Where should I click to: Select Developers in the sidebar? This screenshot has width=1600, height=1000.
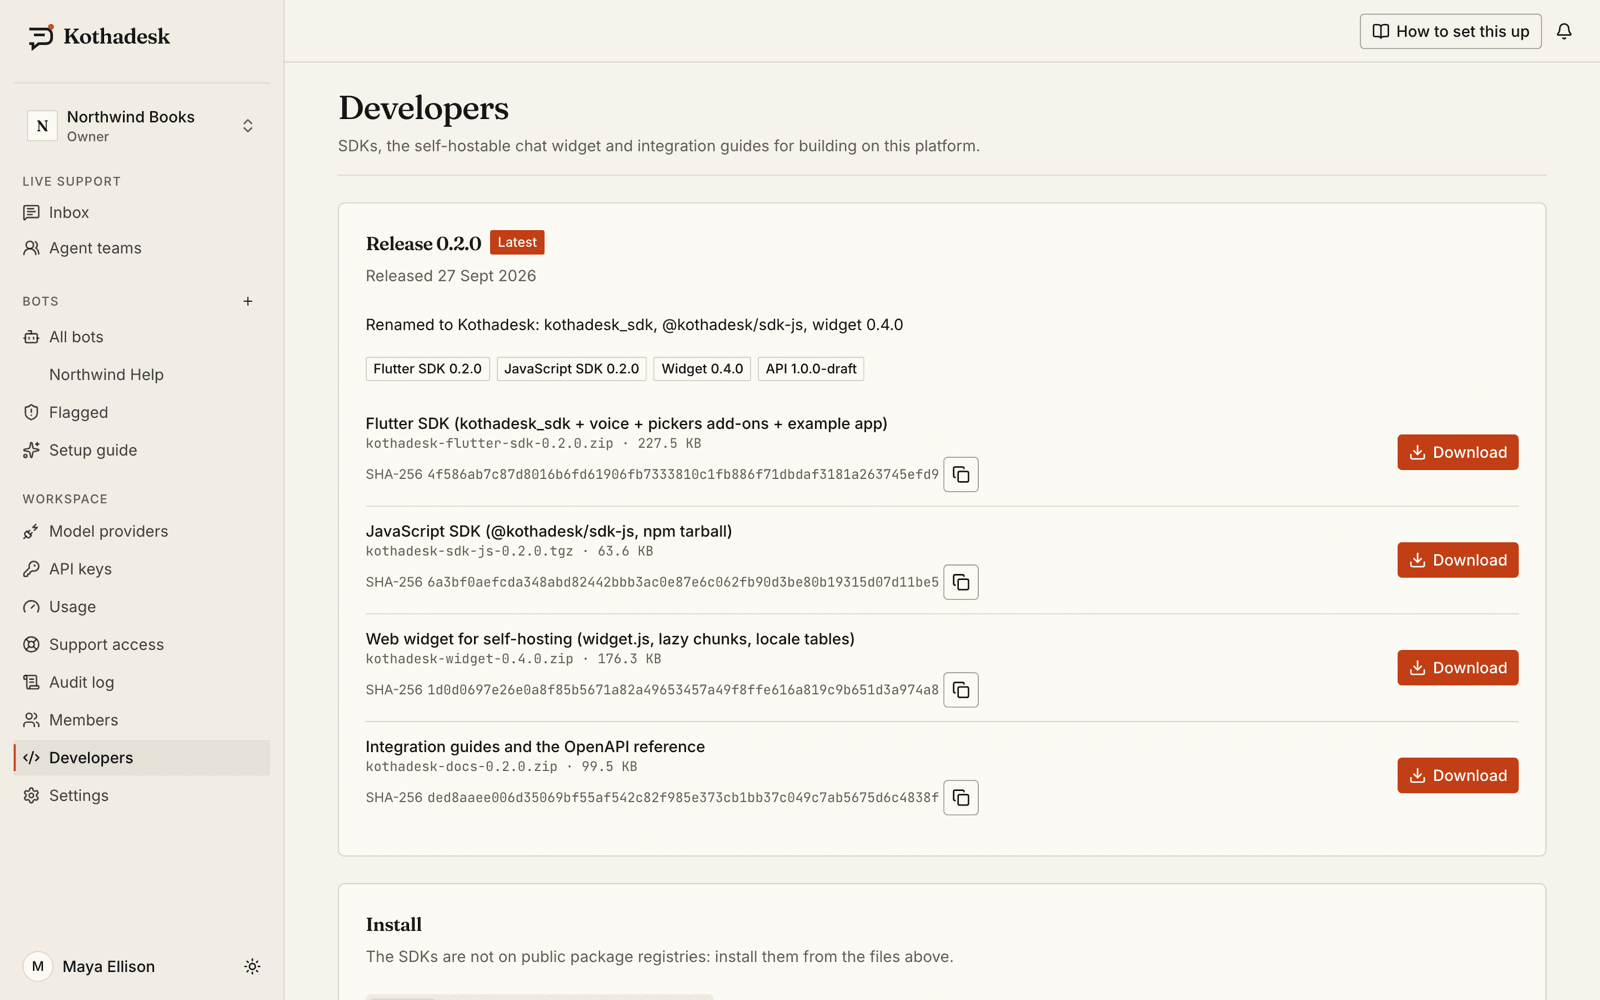pyautogui.click(x=141, y=758)
